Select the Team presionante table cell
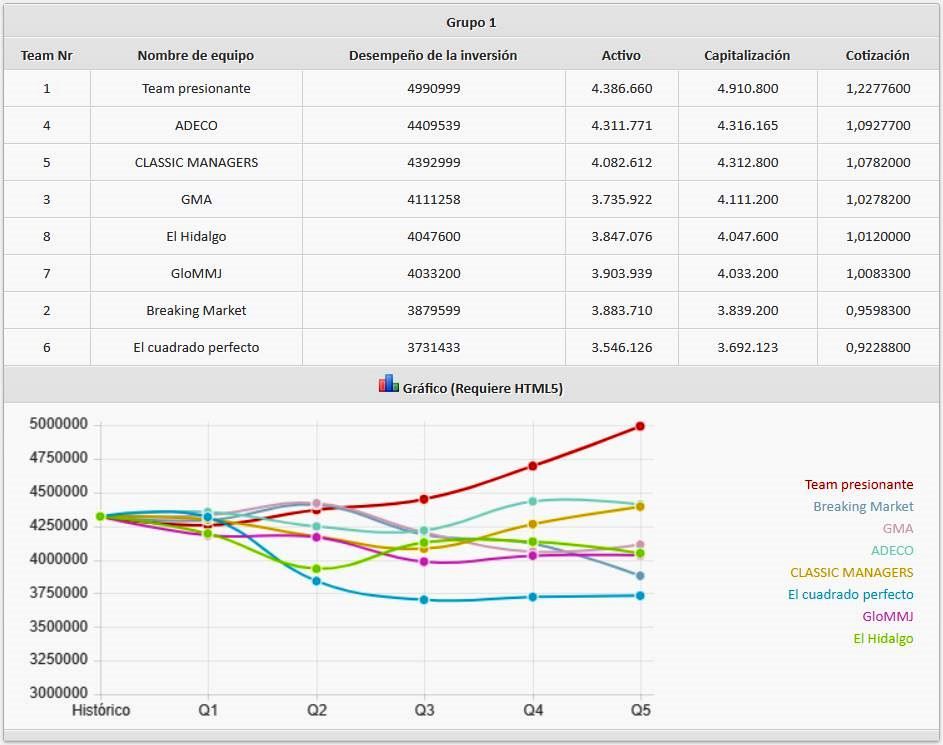The height and width of the screenshot is (745, 943). tap(196, 88)
